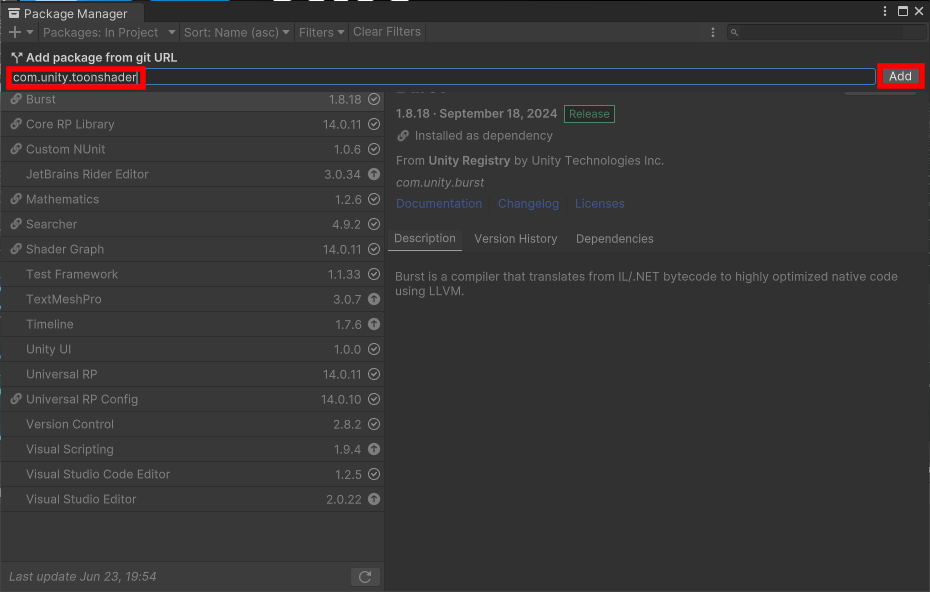The width and height of the screenshot is (930, 592).
Task: Click the installed checkmark icon for Universal RP
Action: point(374,374)
